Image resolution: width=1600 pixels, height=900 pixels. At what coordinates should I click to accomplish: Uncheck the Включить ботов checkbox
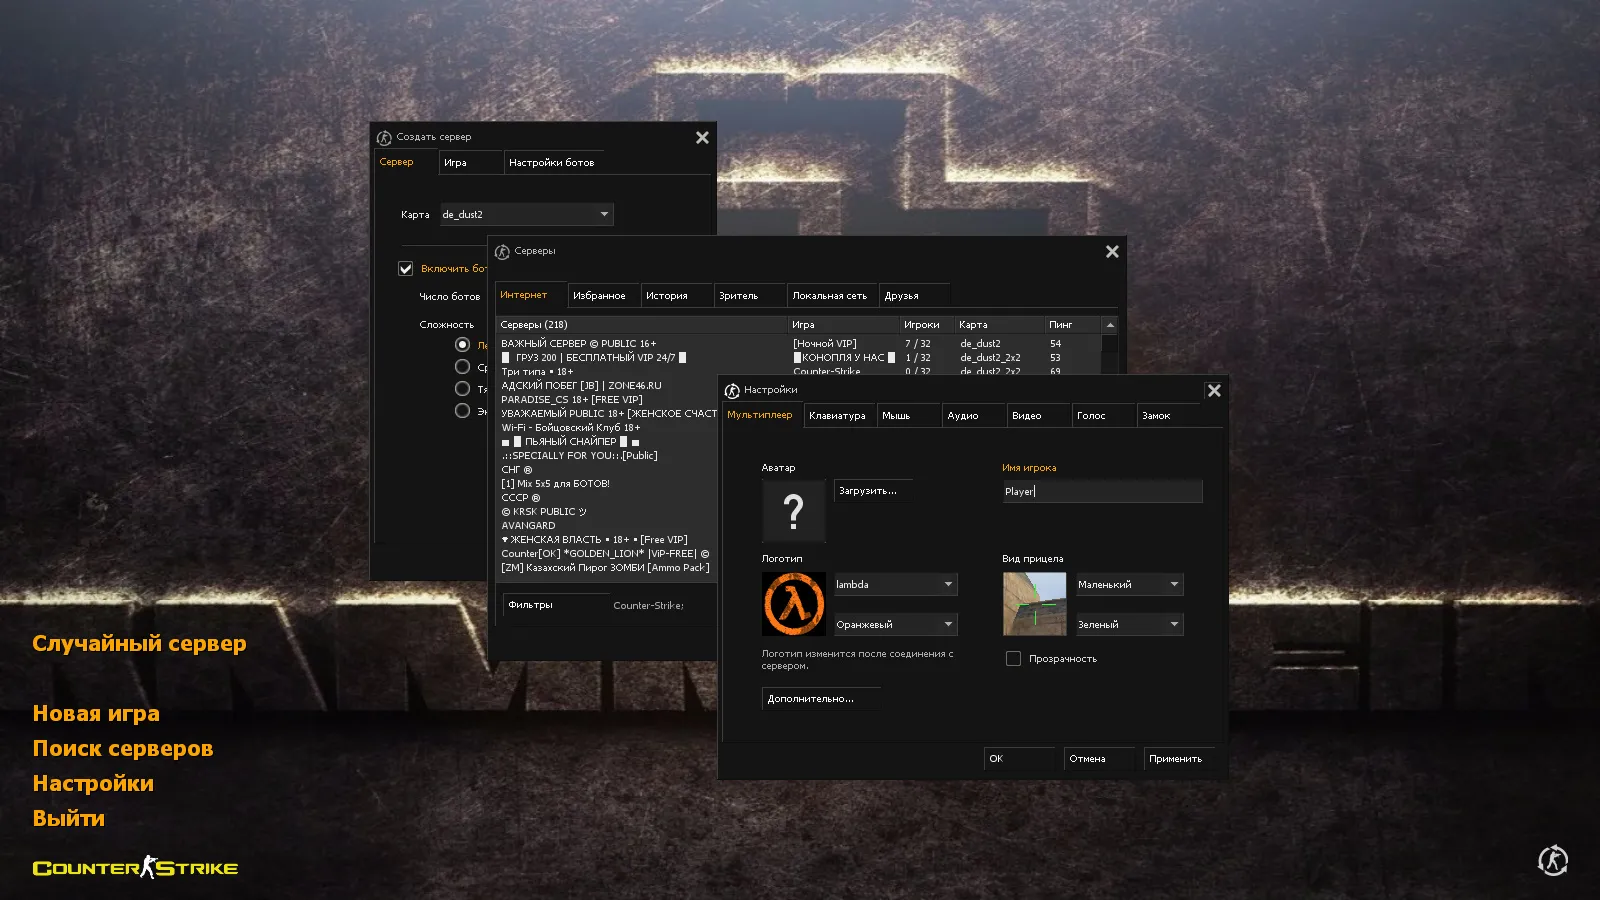click(x=405, y=268)
